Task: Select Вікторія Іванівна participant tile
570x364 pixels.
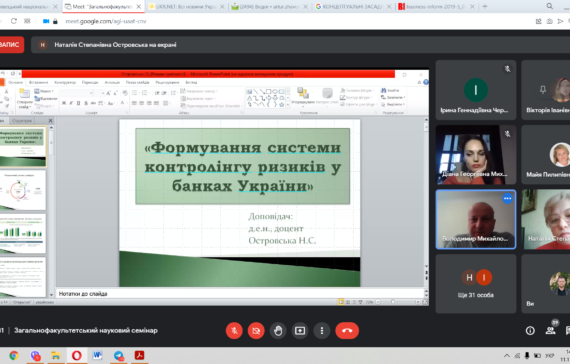Action: [x=546, y=90]
